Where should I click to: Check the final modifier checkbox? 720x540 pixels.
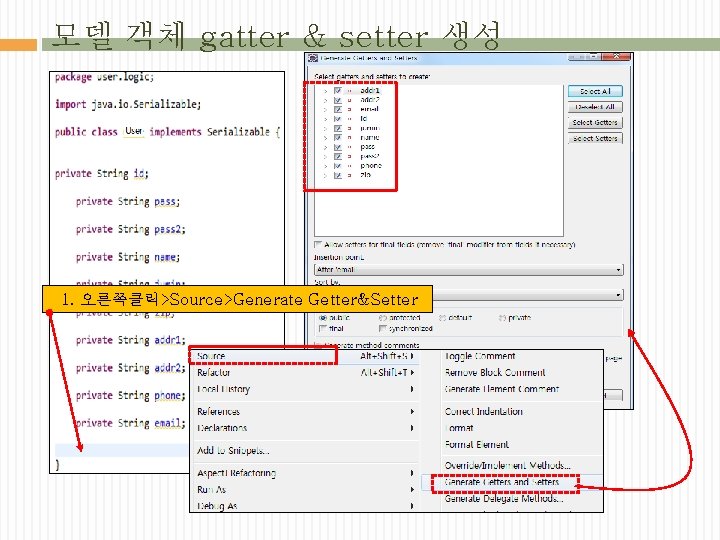[x=323, y=328]
